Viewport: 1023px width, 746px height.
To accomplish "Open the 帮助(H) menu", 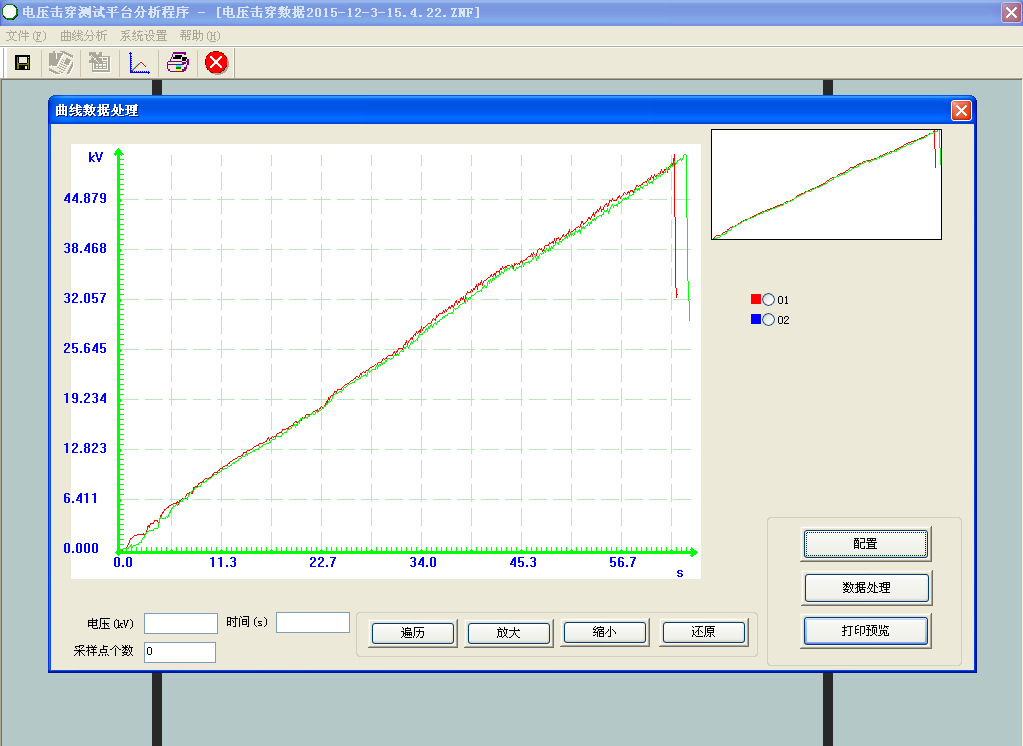I will coord(200,36).
